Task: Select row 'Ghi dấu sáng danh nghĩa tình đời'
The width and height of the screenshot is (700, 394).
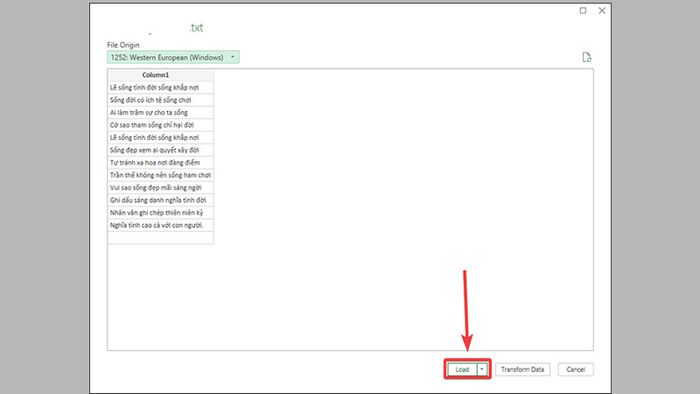Action: 160,200
